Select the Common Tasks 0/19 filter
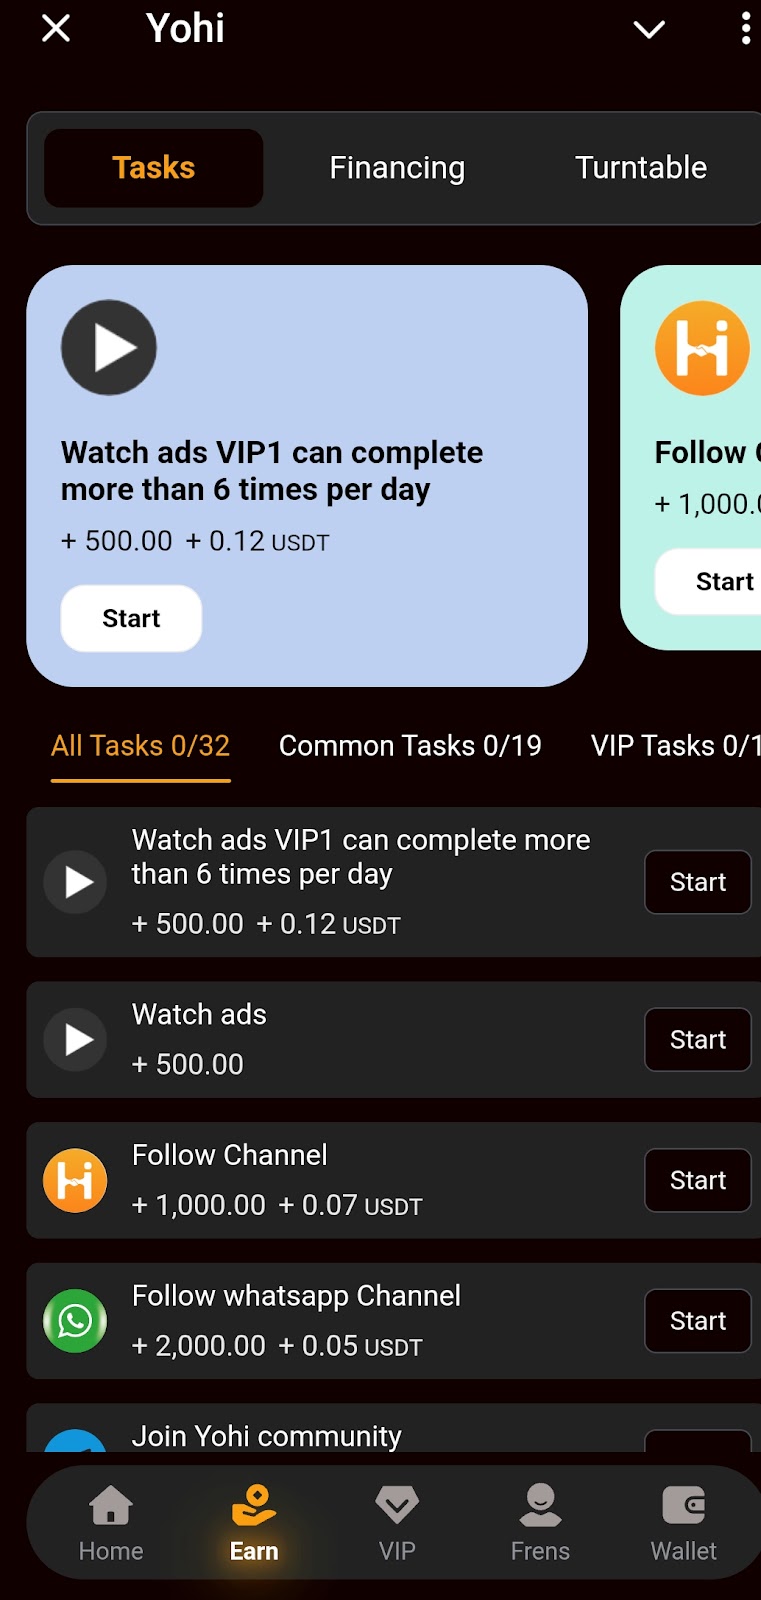This screenshot has height=1600, width=761. (x=410, y=746)
